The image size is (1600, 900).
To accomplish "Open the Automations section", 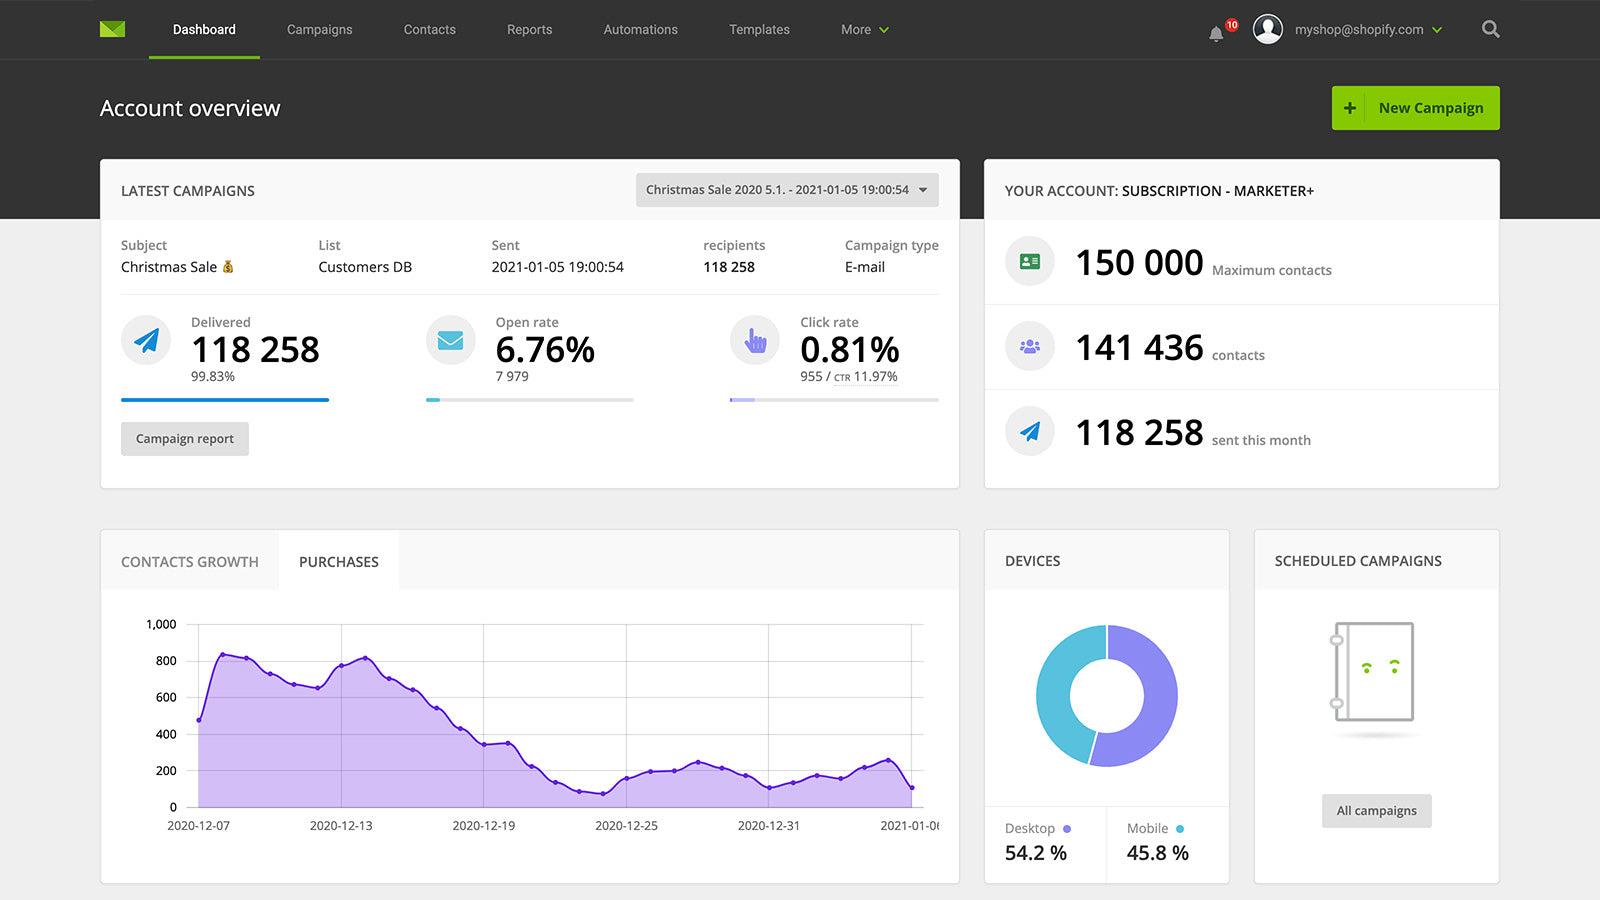I will tap(640, 30).
